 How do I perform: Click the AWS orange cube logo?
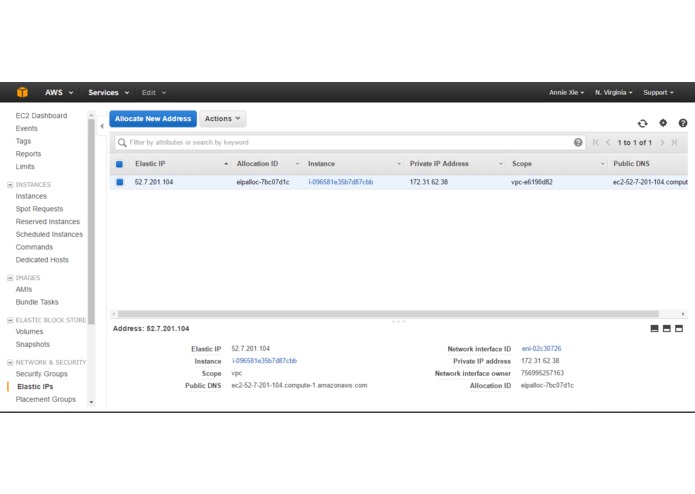pos(22,92)
